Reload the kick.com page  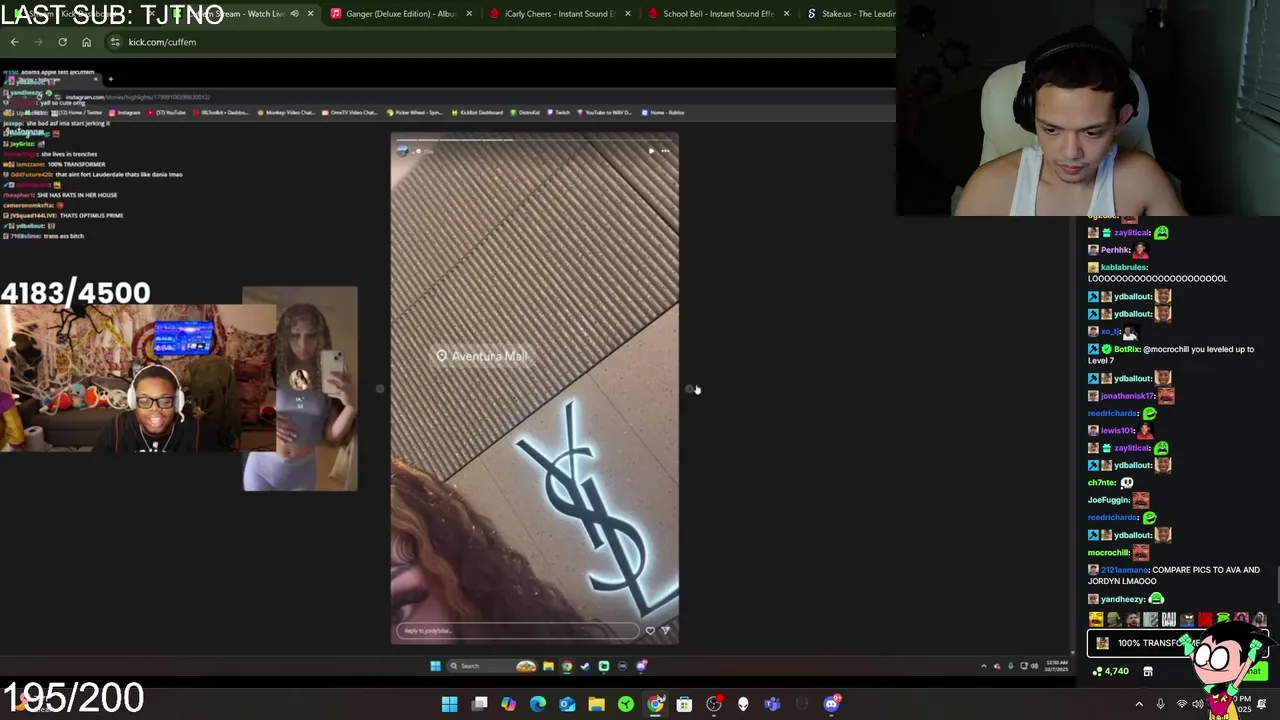tap(62, 42)
